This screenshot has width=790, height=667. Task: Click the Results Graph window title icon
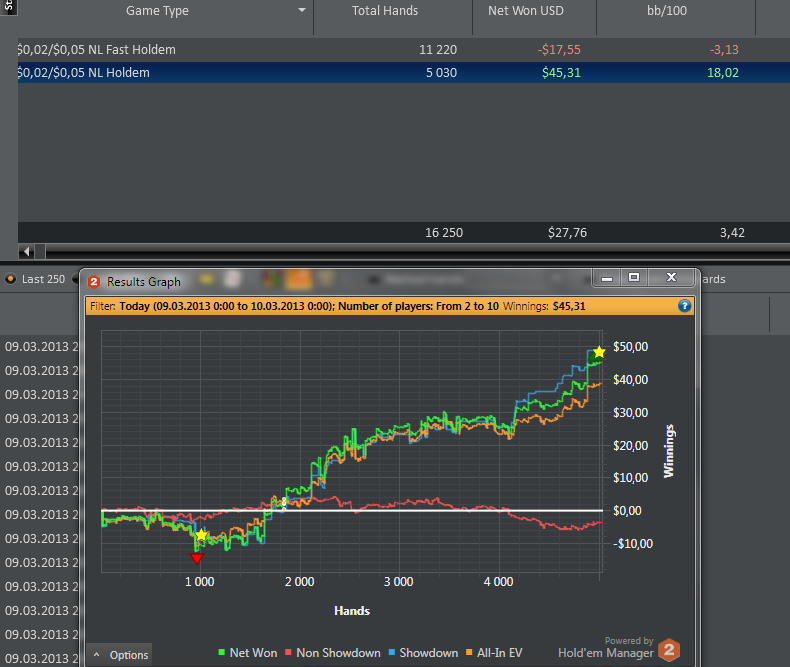point(94,281)
